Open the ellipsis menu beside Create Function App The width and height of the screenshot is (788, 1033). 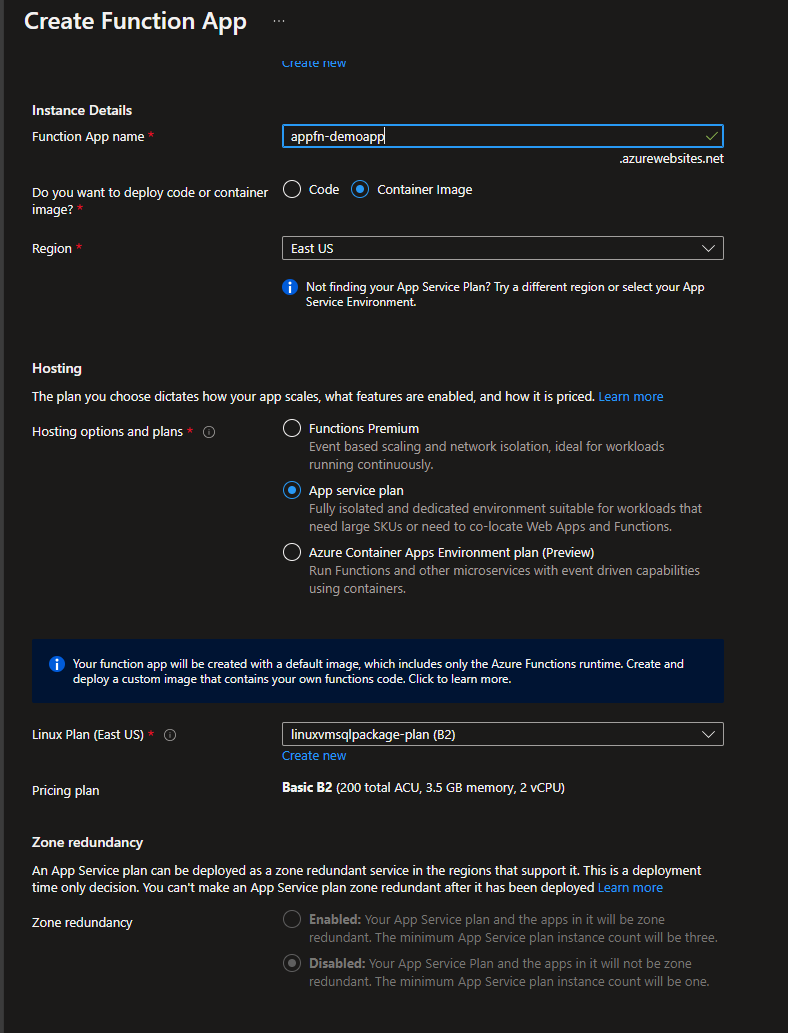point(279,22)
